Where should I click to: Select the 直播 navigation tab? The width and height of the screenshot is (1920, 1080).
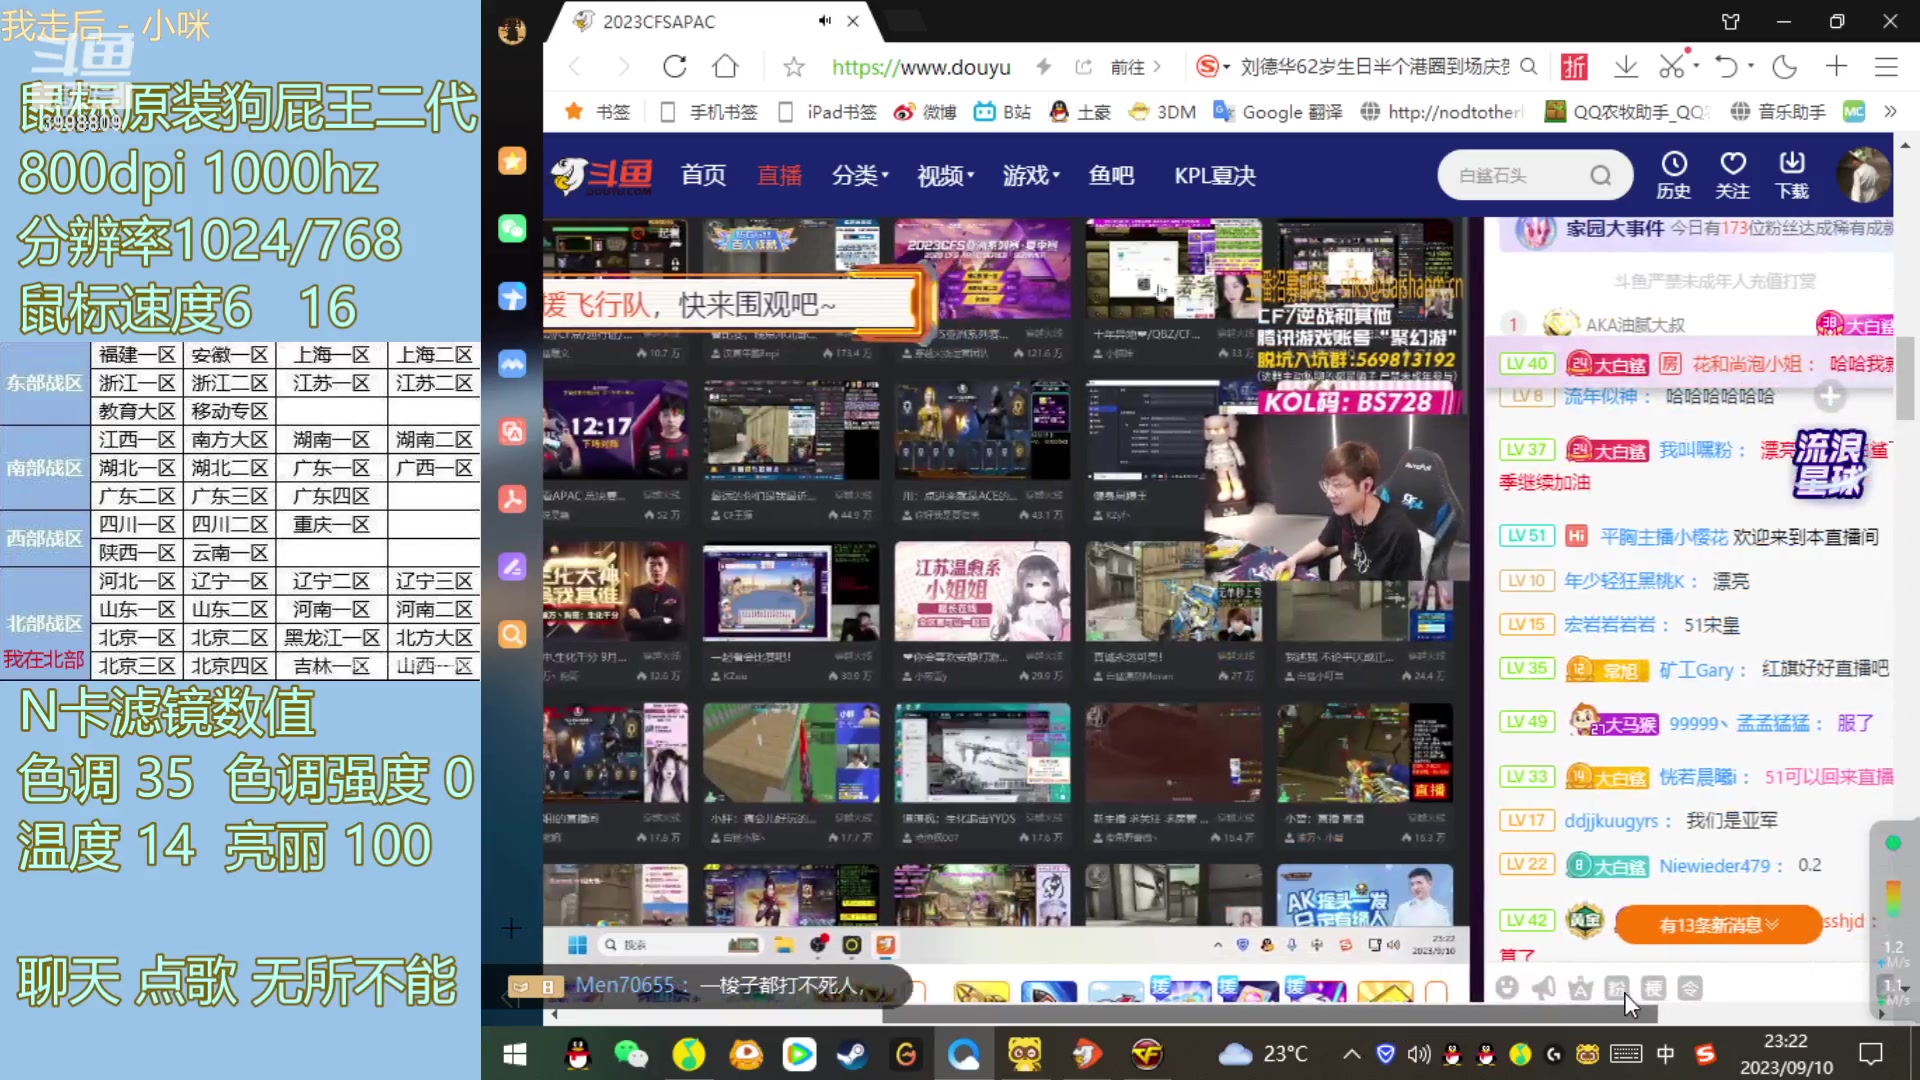tap(779, 176)
